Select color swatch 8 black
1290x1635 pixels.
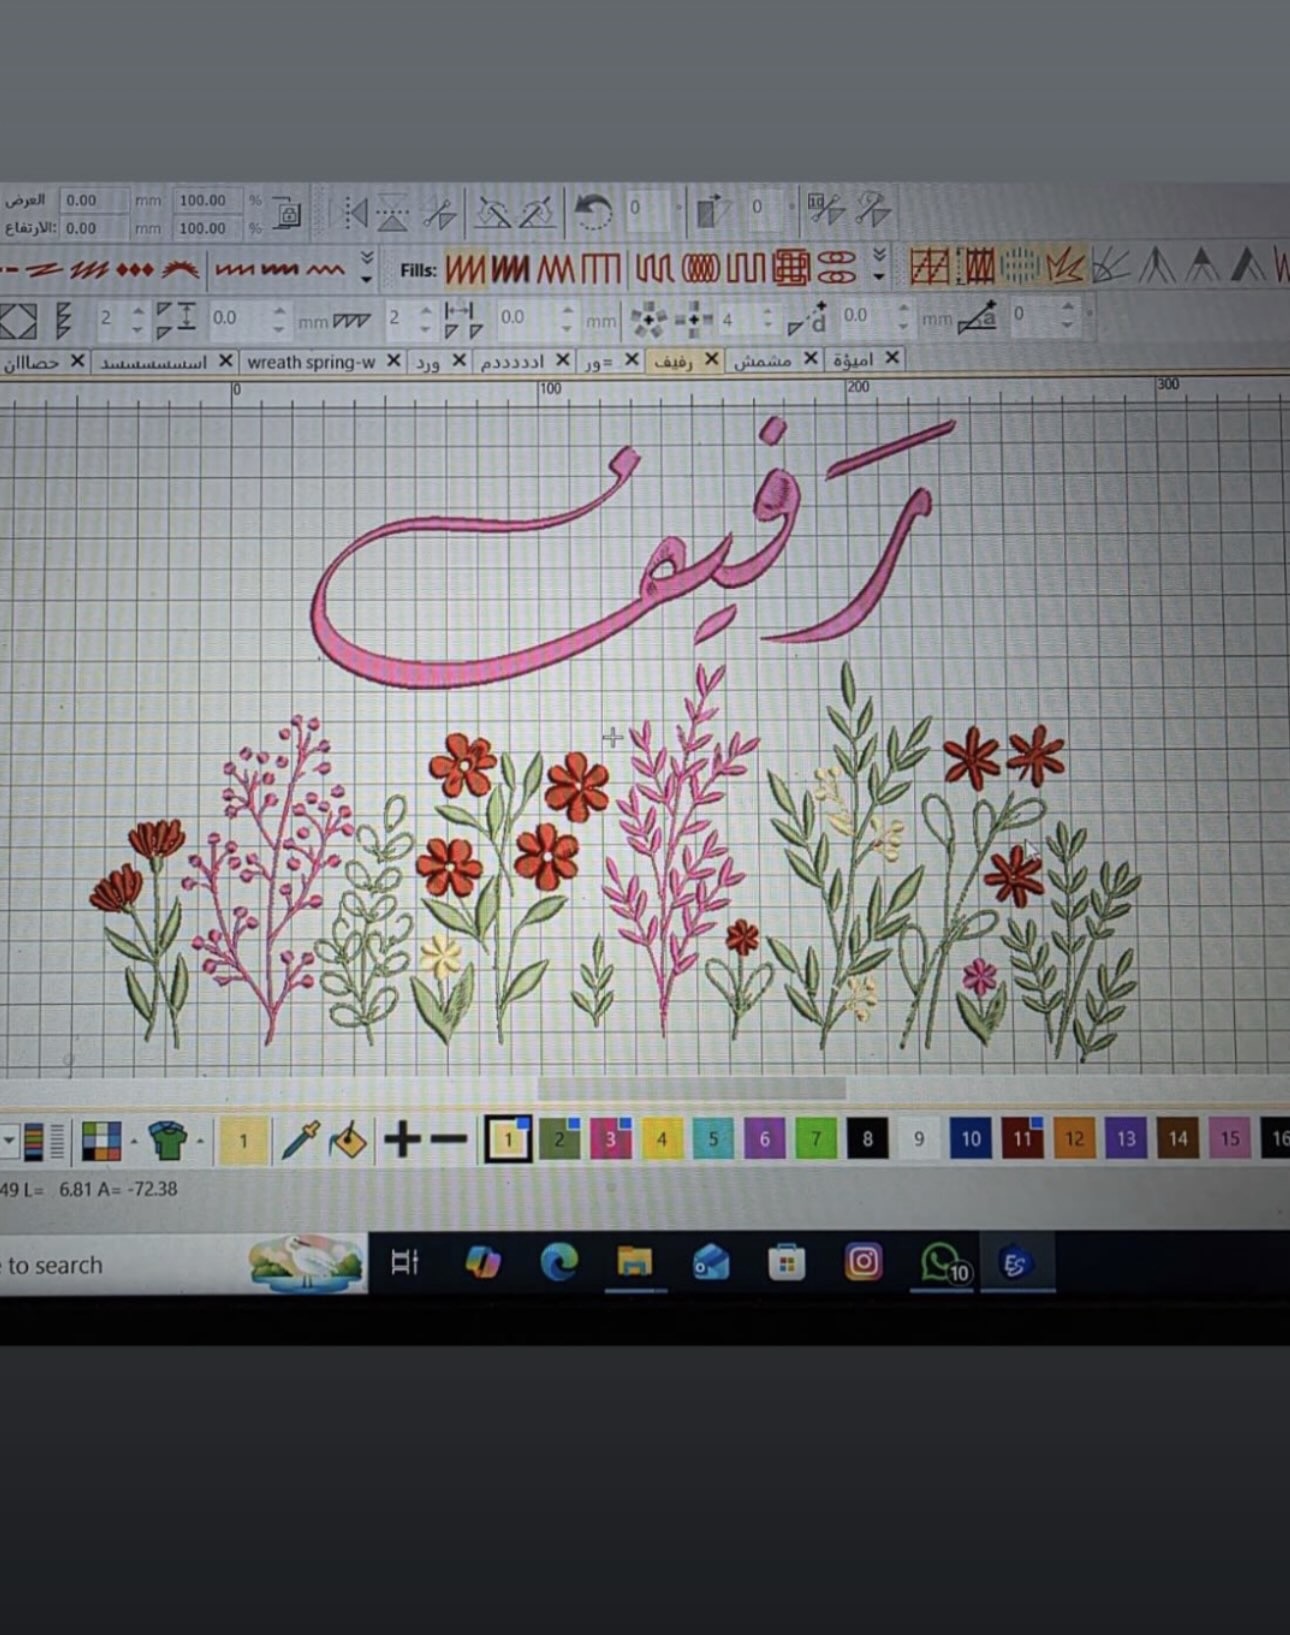tap(867, 1138)
